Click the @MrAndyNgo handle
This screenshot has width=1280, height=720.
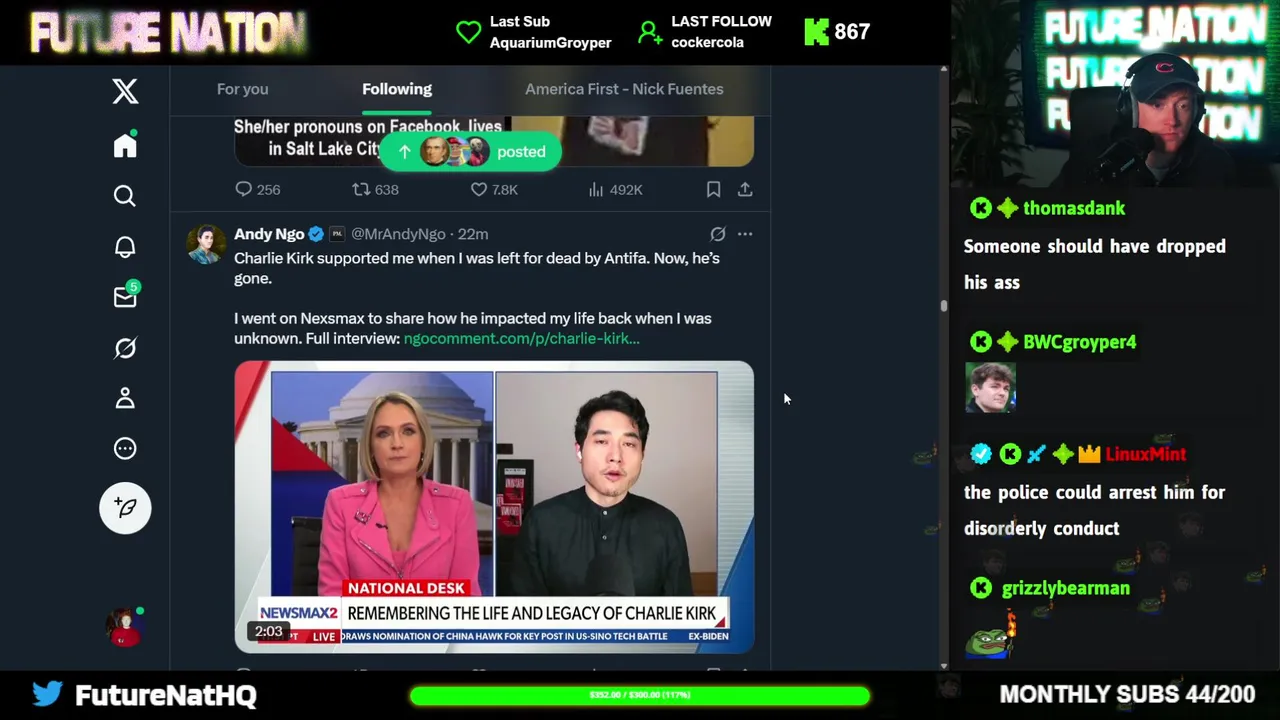[x=398, y=234]
